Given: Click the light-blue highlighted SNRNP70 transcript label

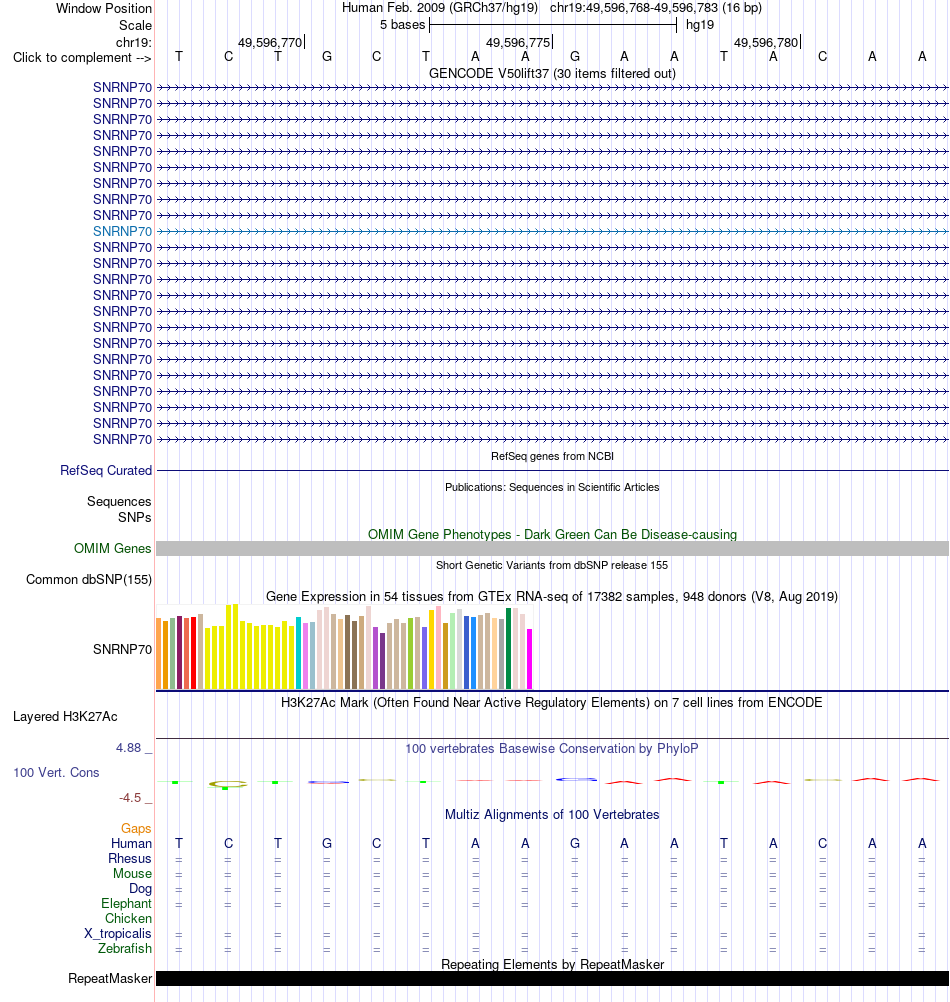Looking at the screenshot, I should coord(122,231).
